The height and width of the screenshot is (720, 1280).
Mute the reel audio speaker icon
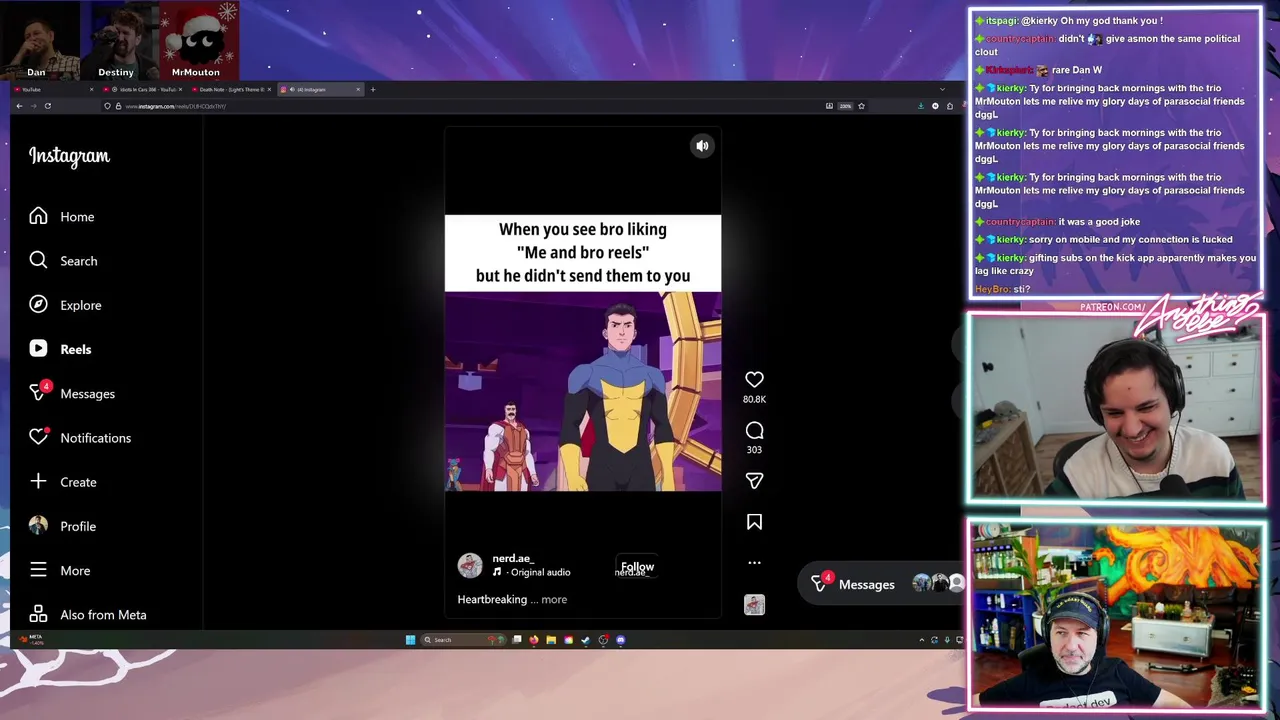(702, 146)
